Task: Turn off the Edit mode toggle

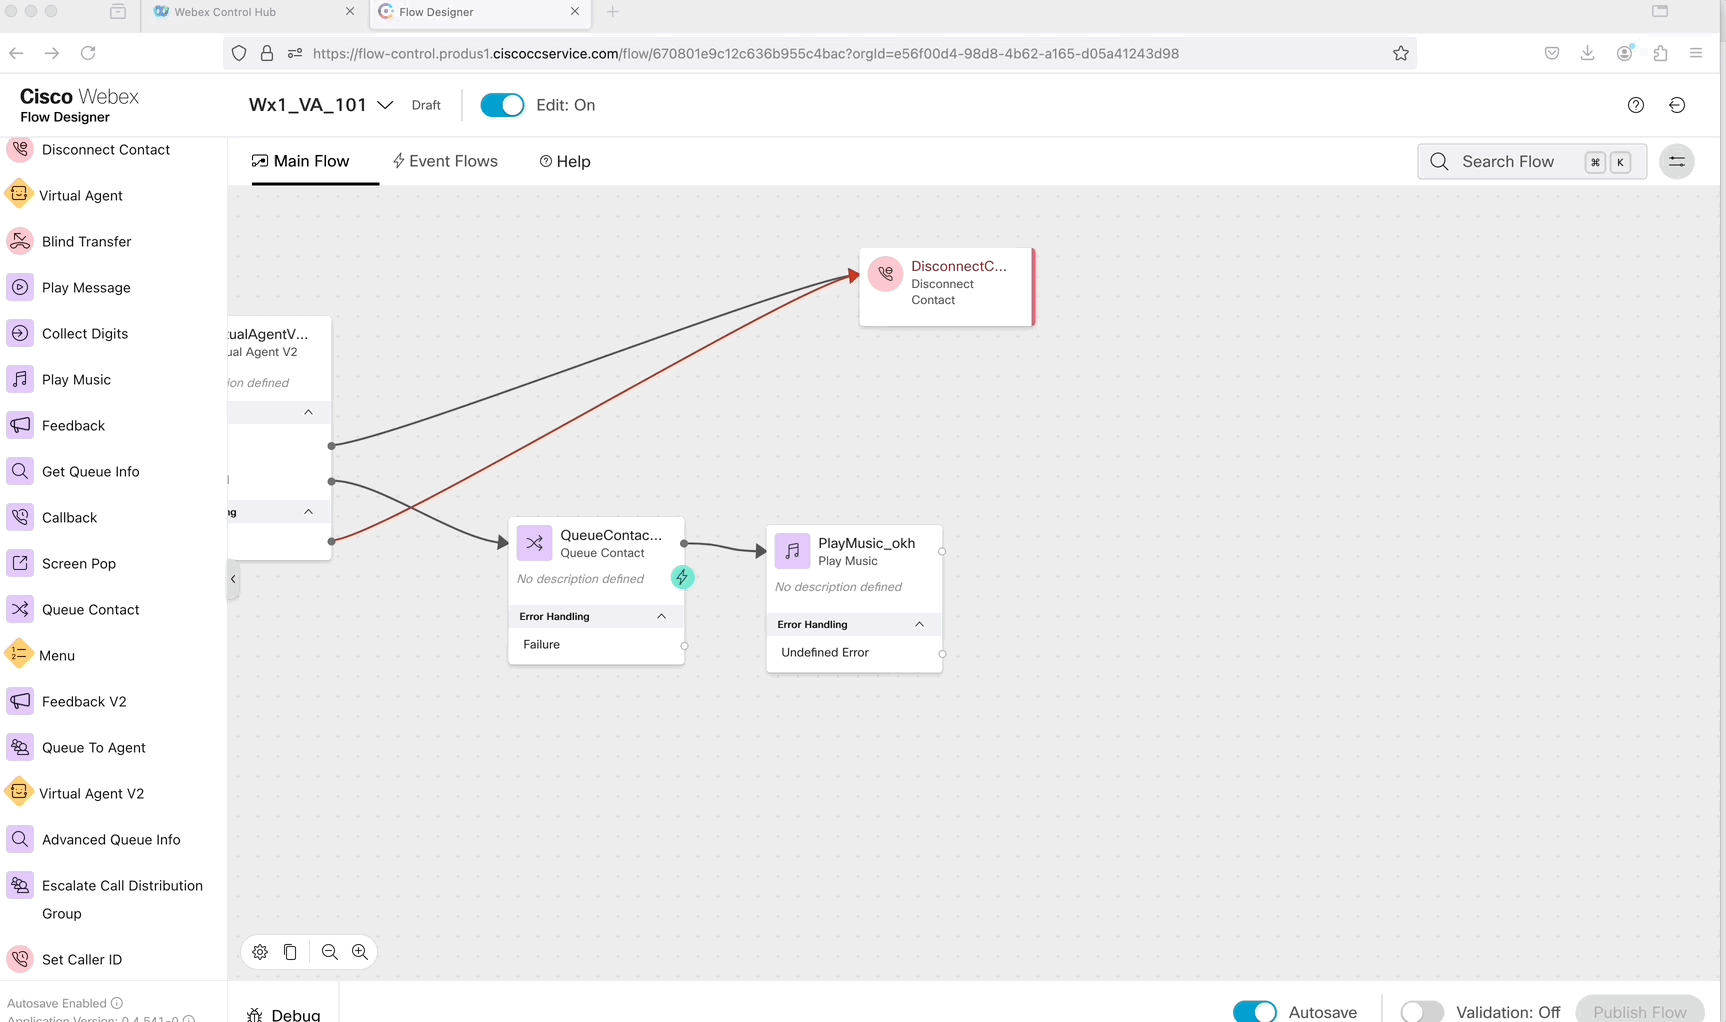Action: coord(502,105)
